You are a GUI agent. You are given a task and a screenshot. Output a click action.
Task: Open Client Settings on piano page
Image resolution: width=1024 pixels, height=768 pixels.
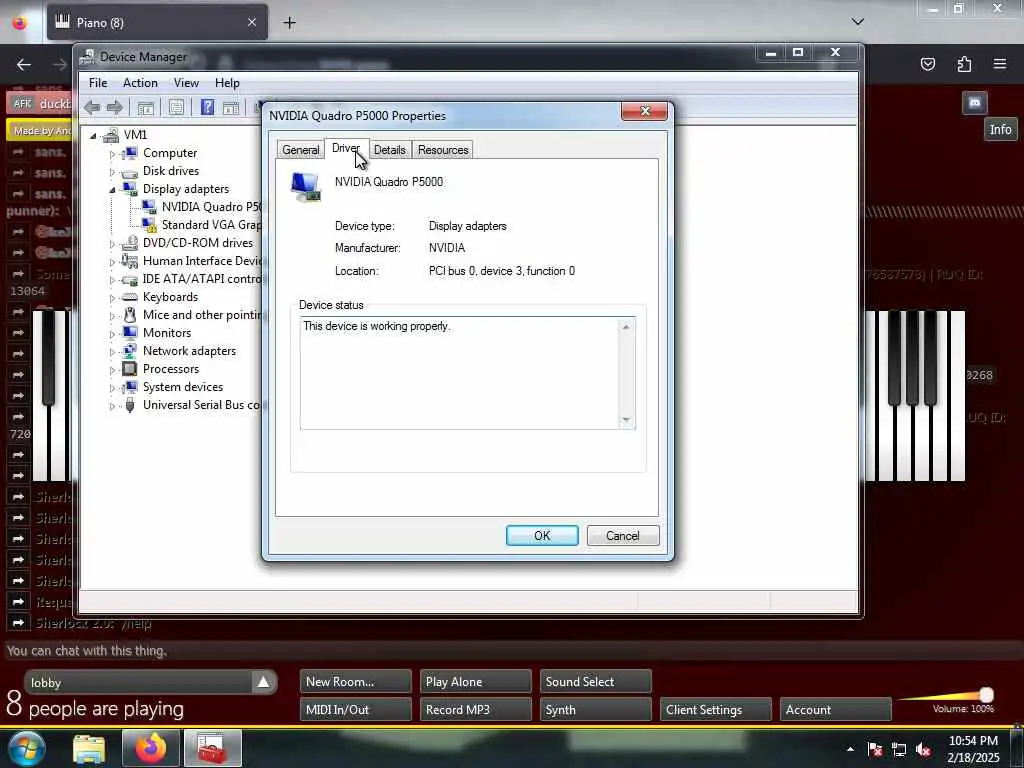716,710
